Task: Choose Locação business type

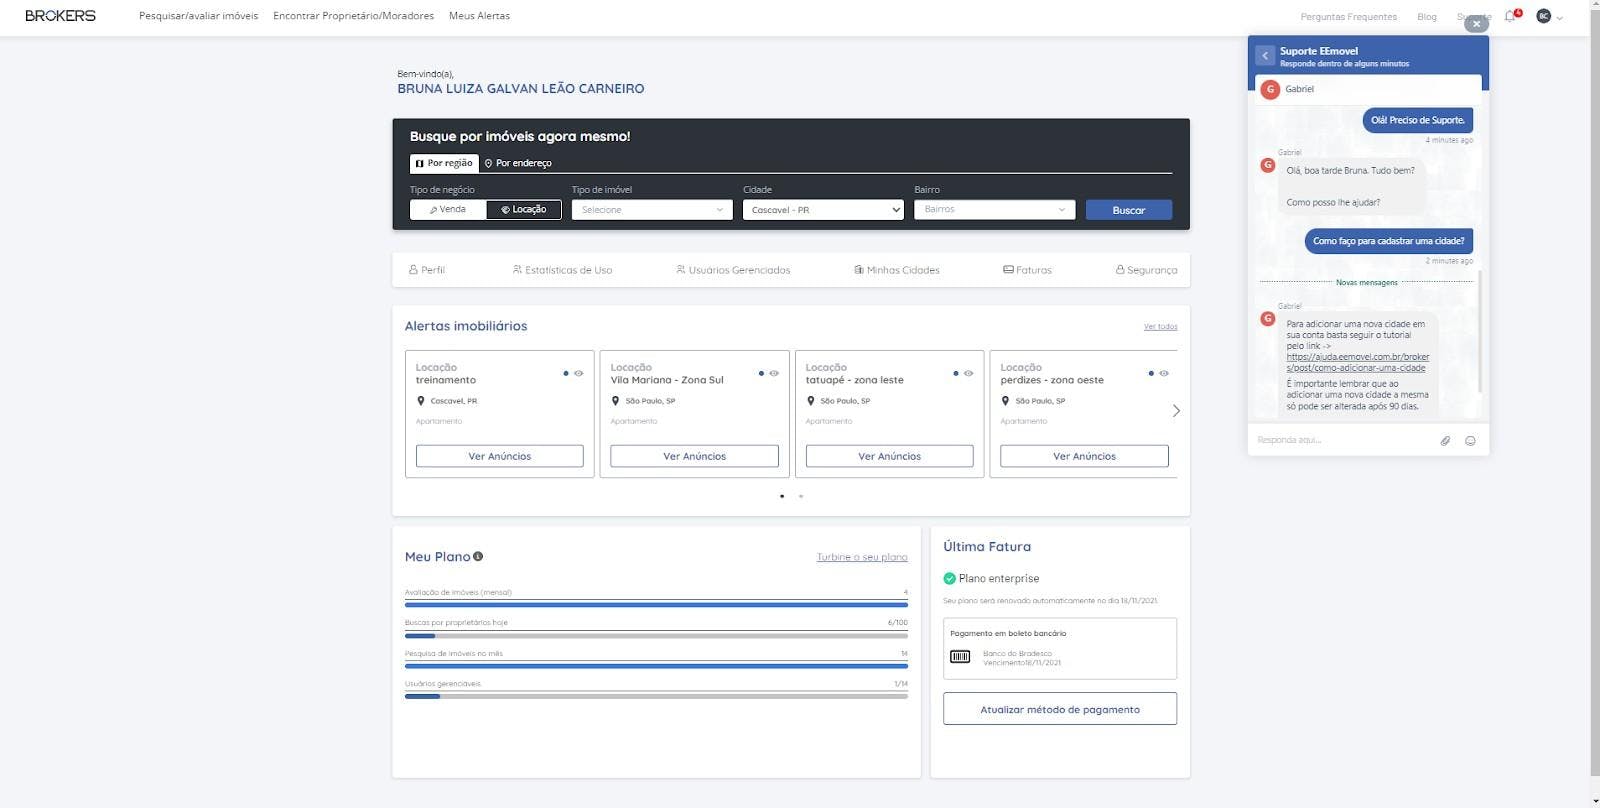Action: [x=524, y=210]
